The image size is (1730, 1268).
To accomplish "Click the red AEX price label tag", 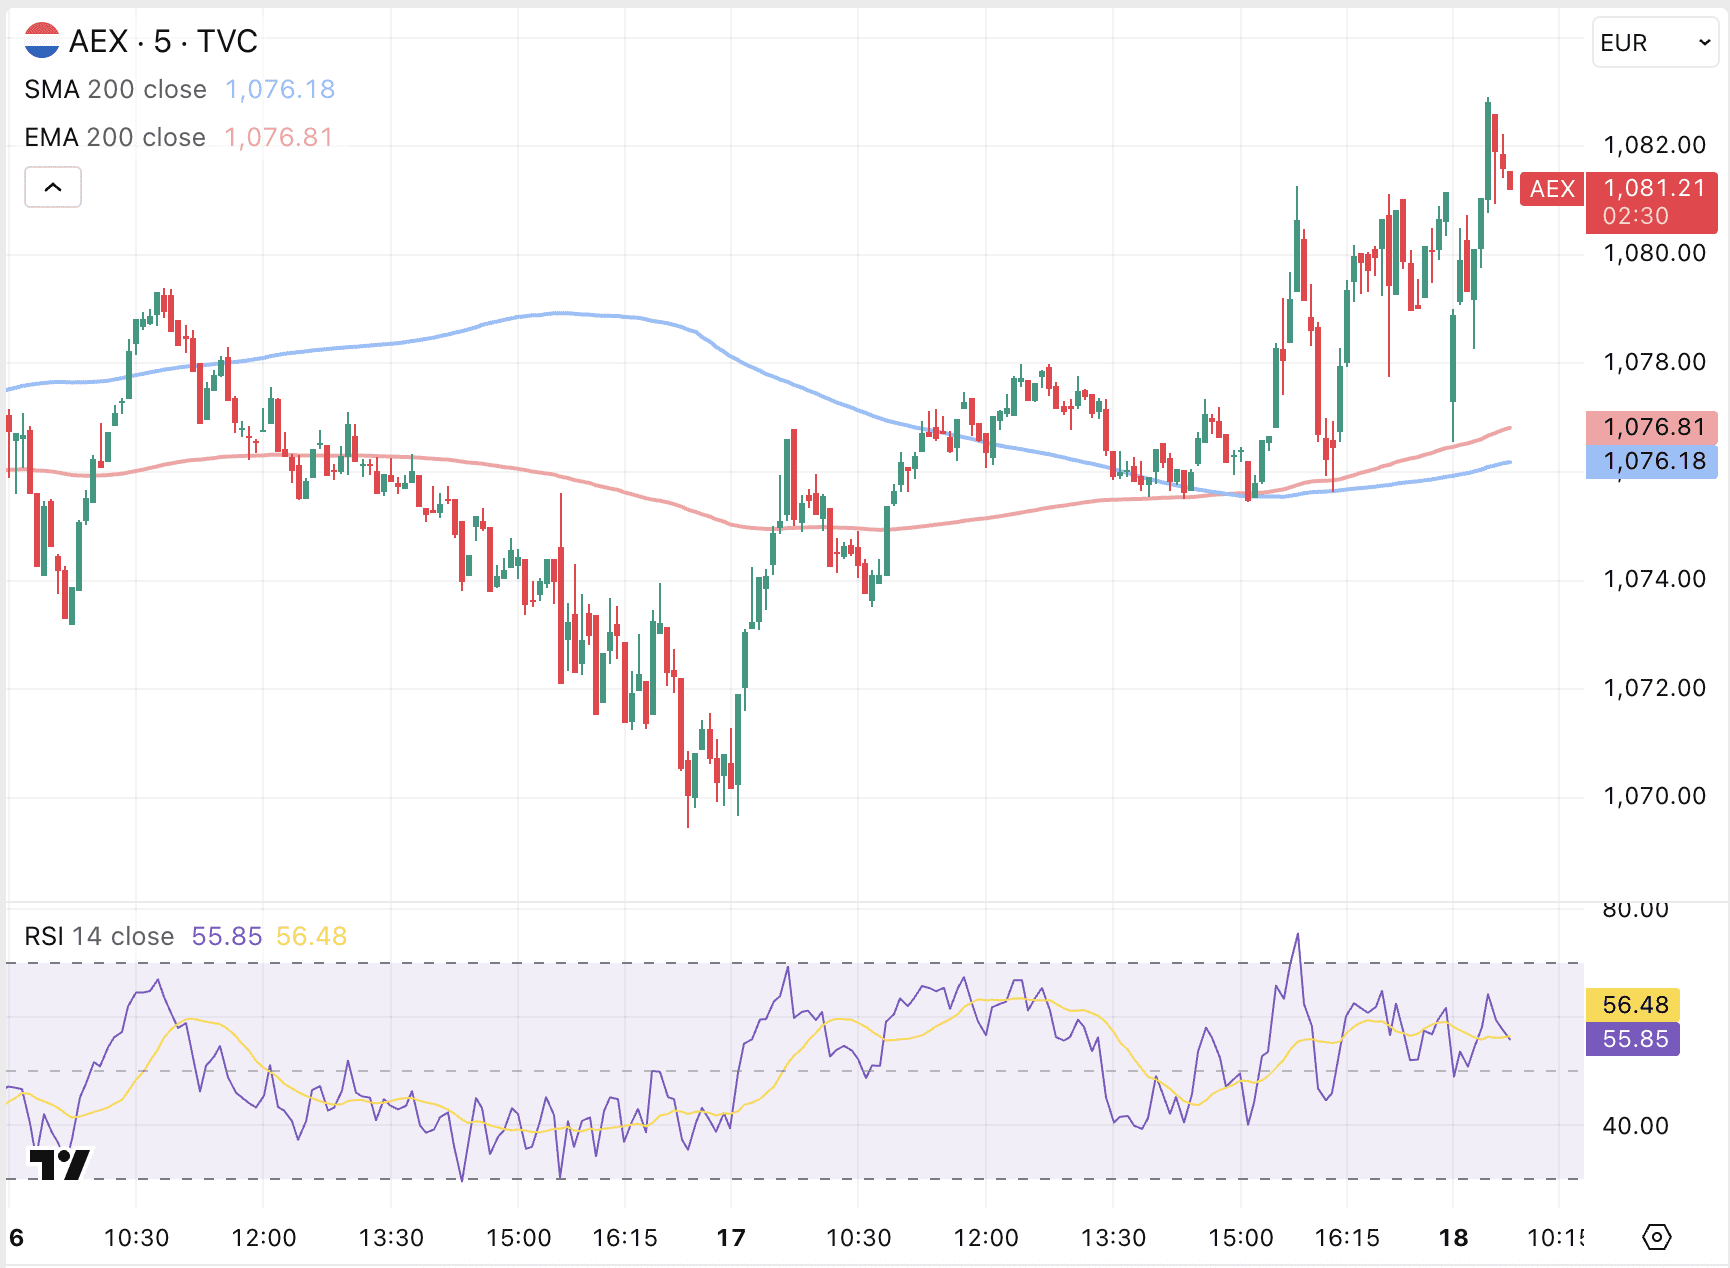I will click(x=1552, y=189).
